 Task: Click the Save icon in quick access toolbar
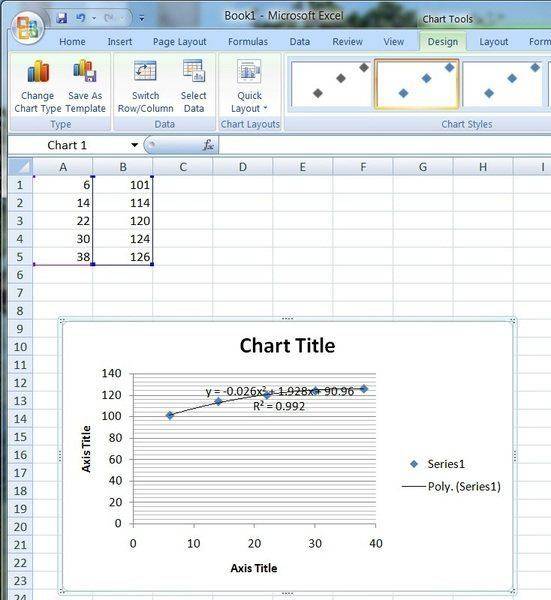point(61,18)
